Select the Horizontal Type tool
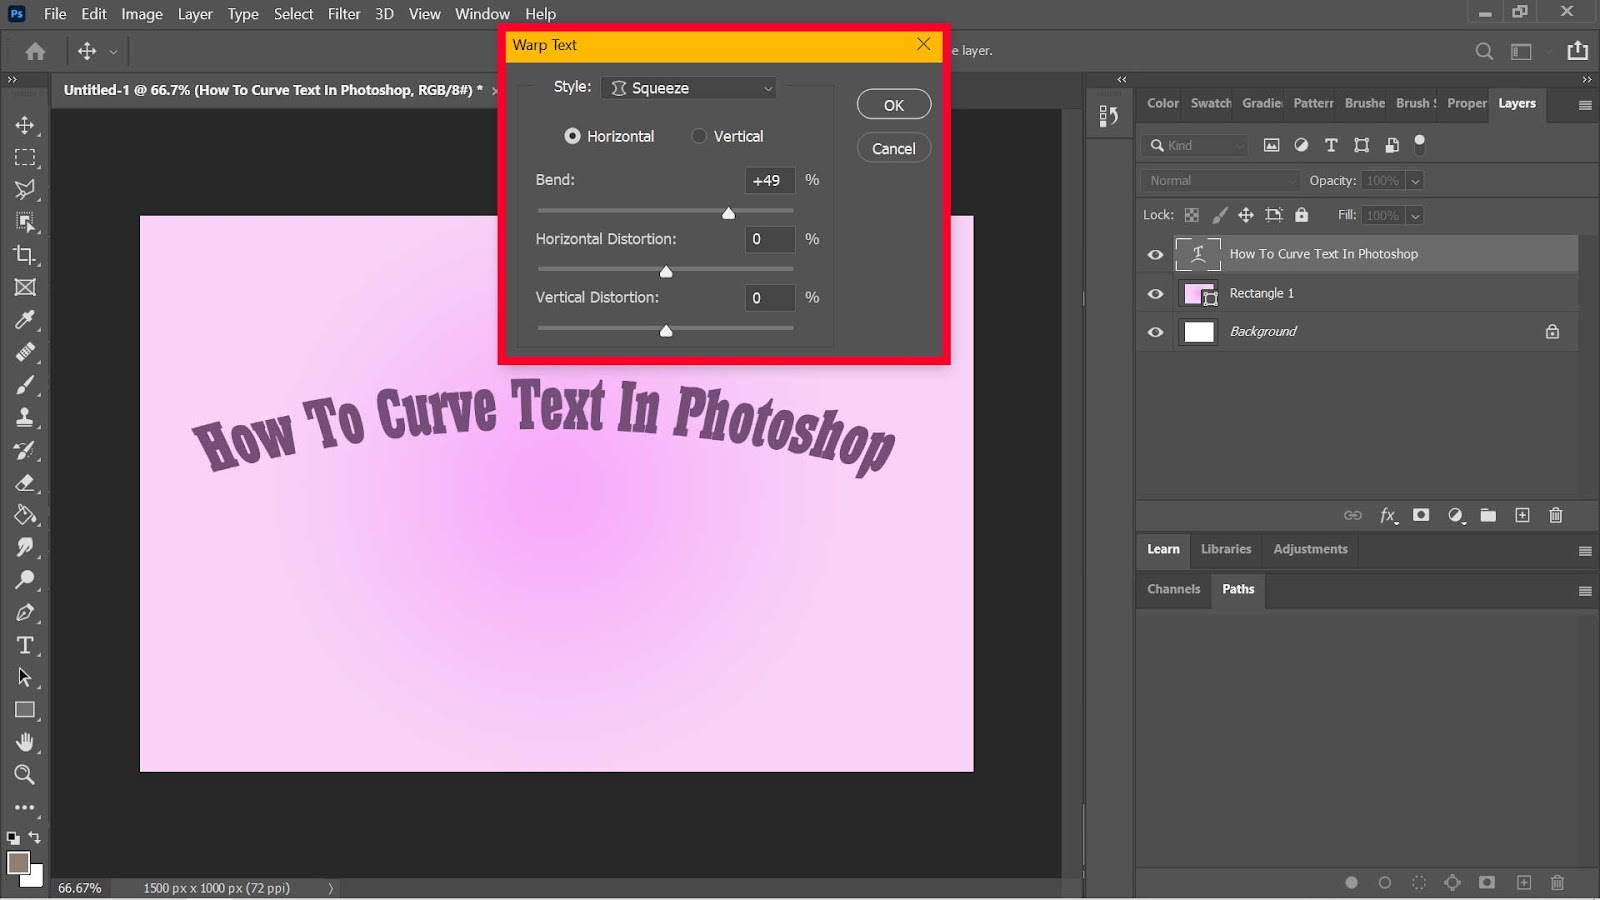This screenshot has width=1600, height=900. point(25,645)
